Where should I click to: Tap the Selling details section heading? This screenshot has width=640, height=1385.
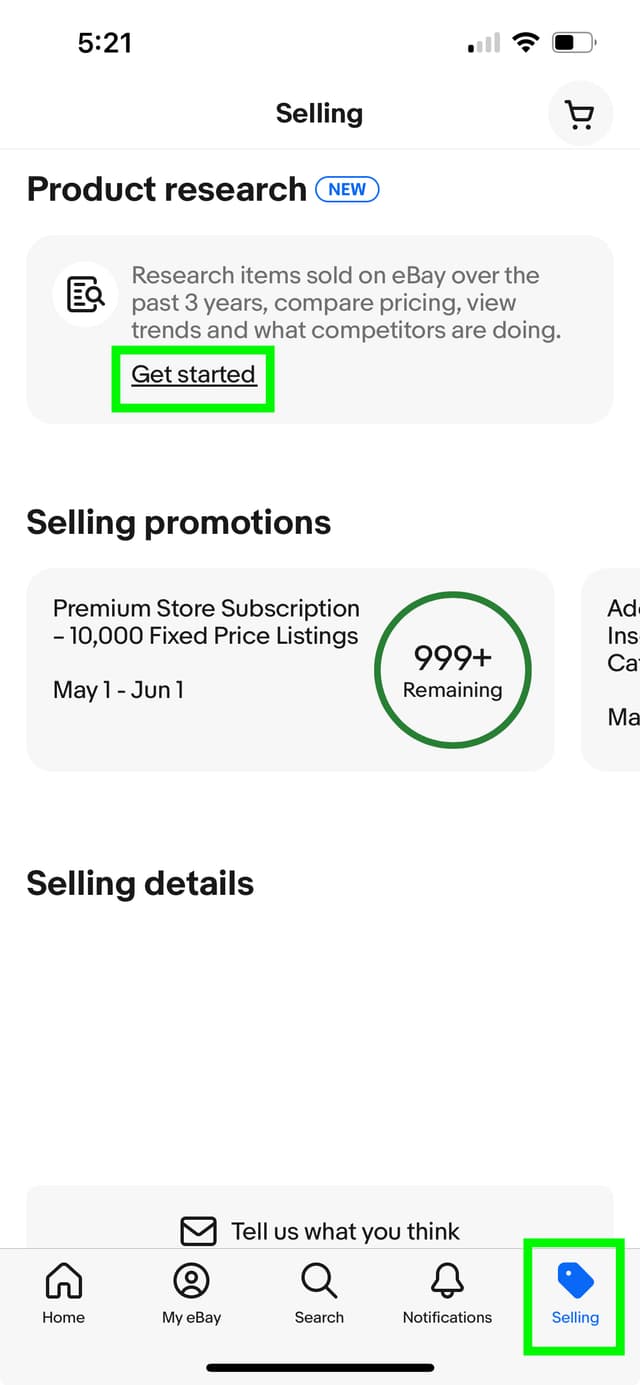(x=140, y=883)
